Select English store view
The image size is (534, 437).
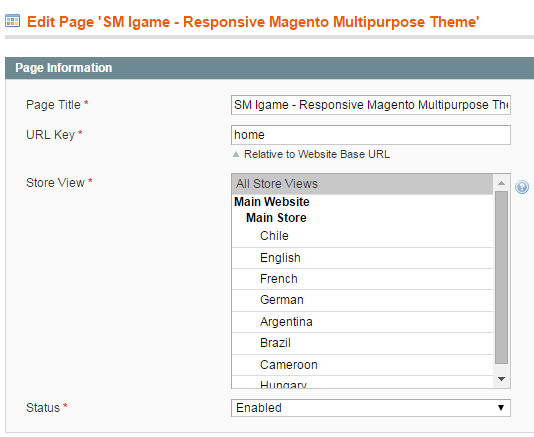[362, 258]
